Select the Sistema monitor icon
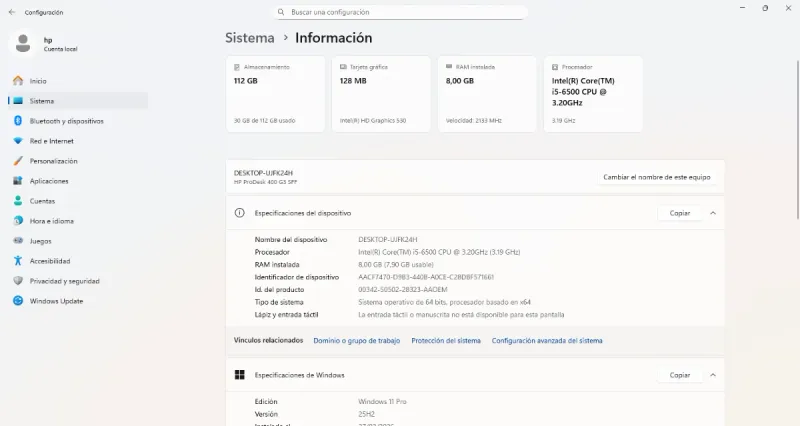The height and width of the screenshot is (426, 800). pyautogui.click(x=18, y=101)
